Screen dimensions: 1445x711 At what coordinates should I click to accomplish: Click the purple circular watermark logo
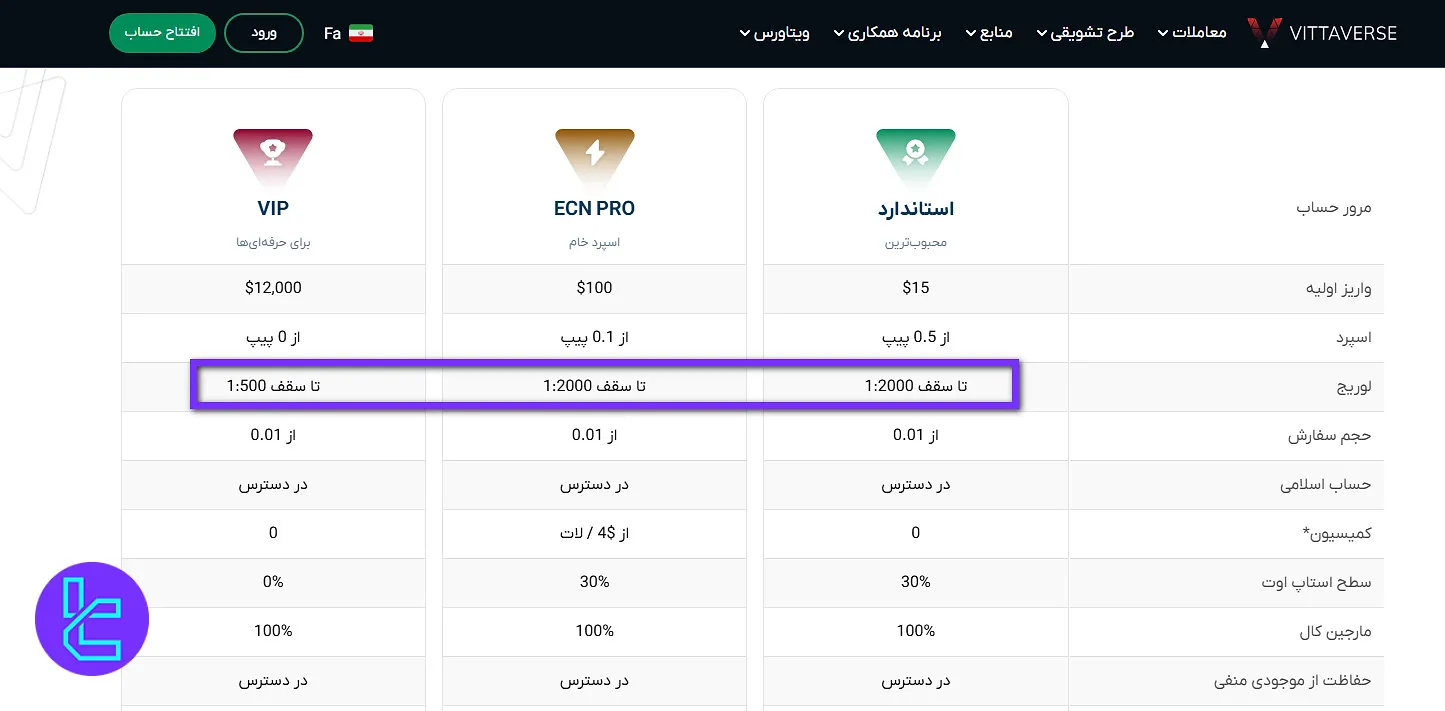tap(91, 618)
